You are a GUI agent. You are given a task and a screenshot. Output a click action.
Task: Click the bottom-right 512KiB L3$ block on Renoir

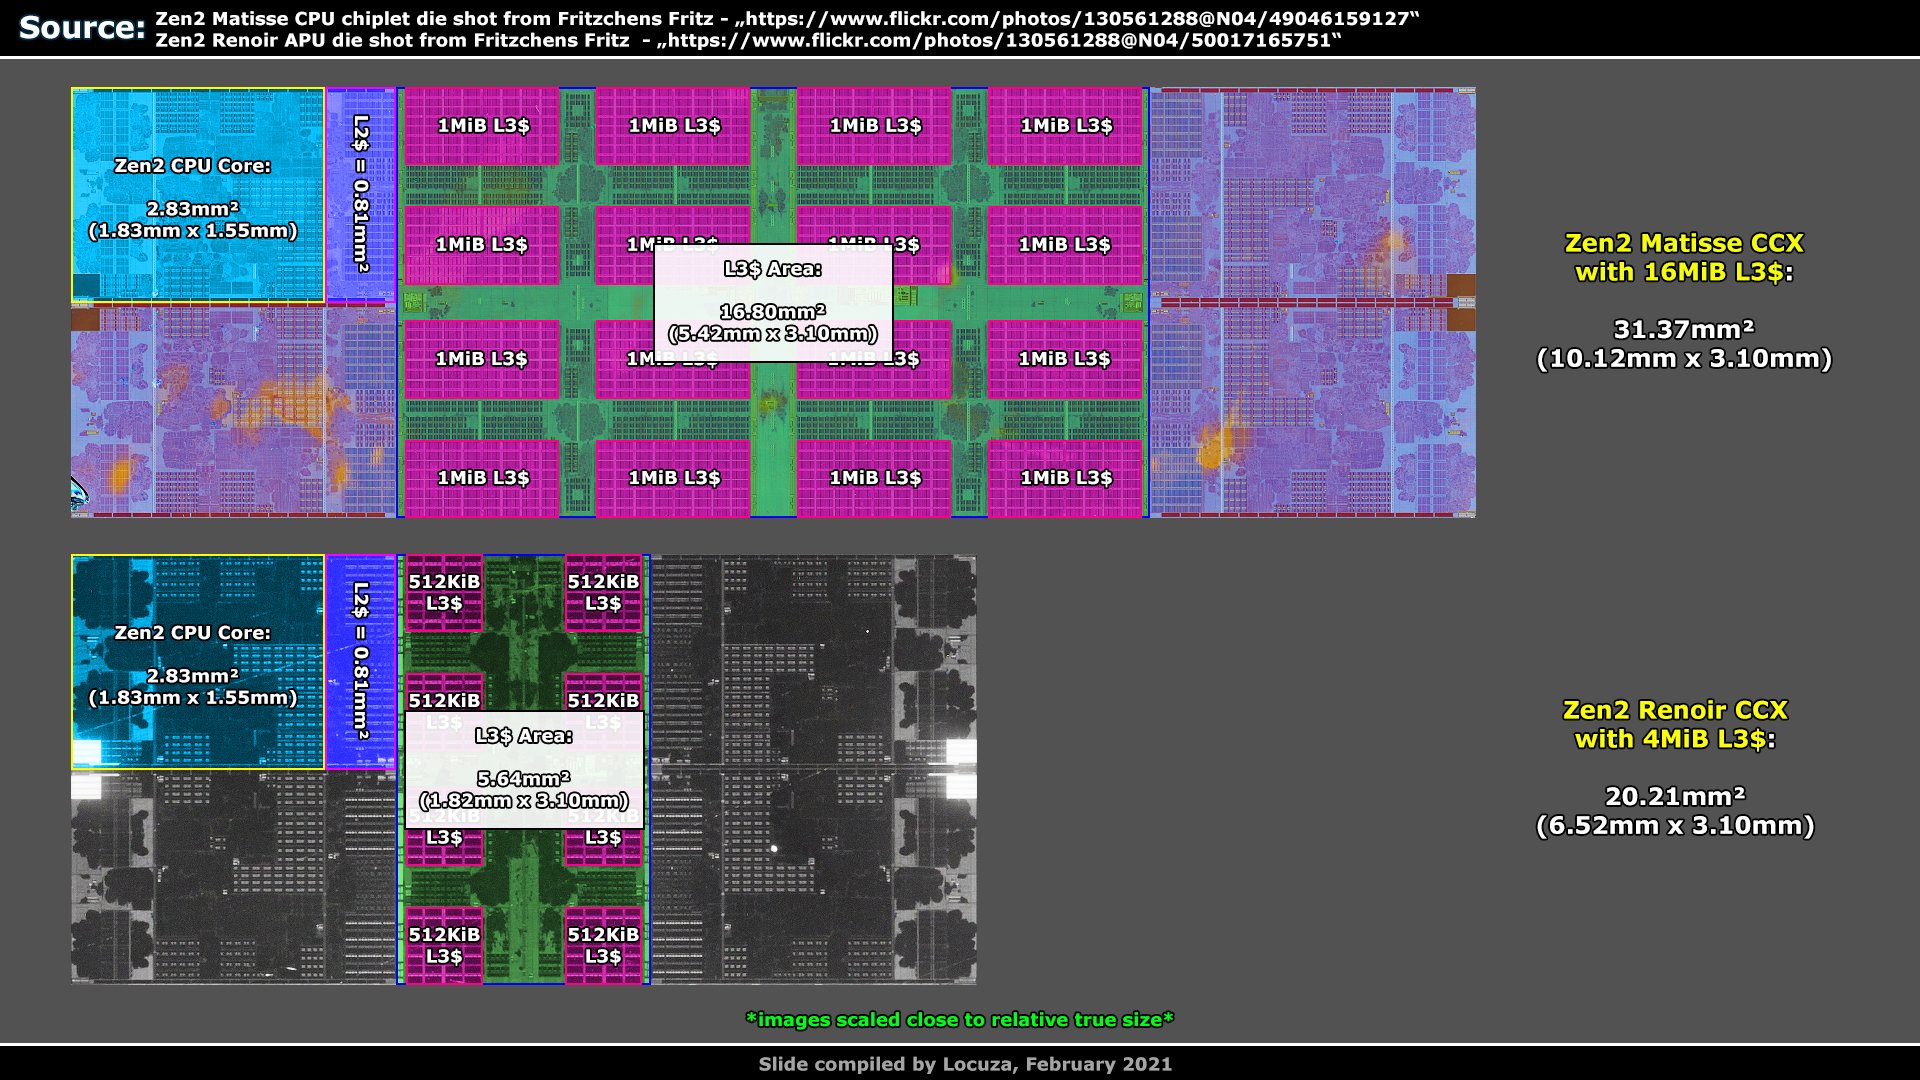pos(603,945)
